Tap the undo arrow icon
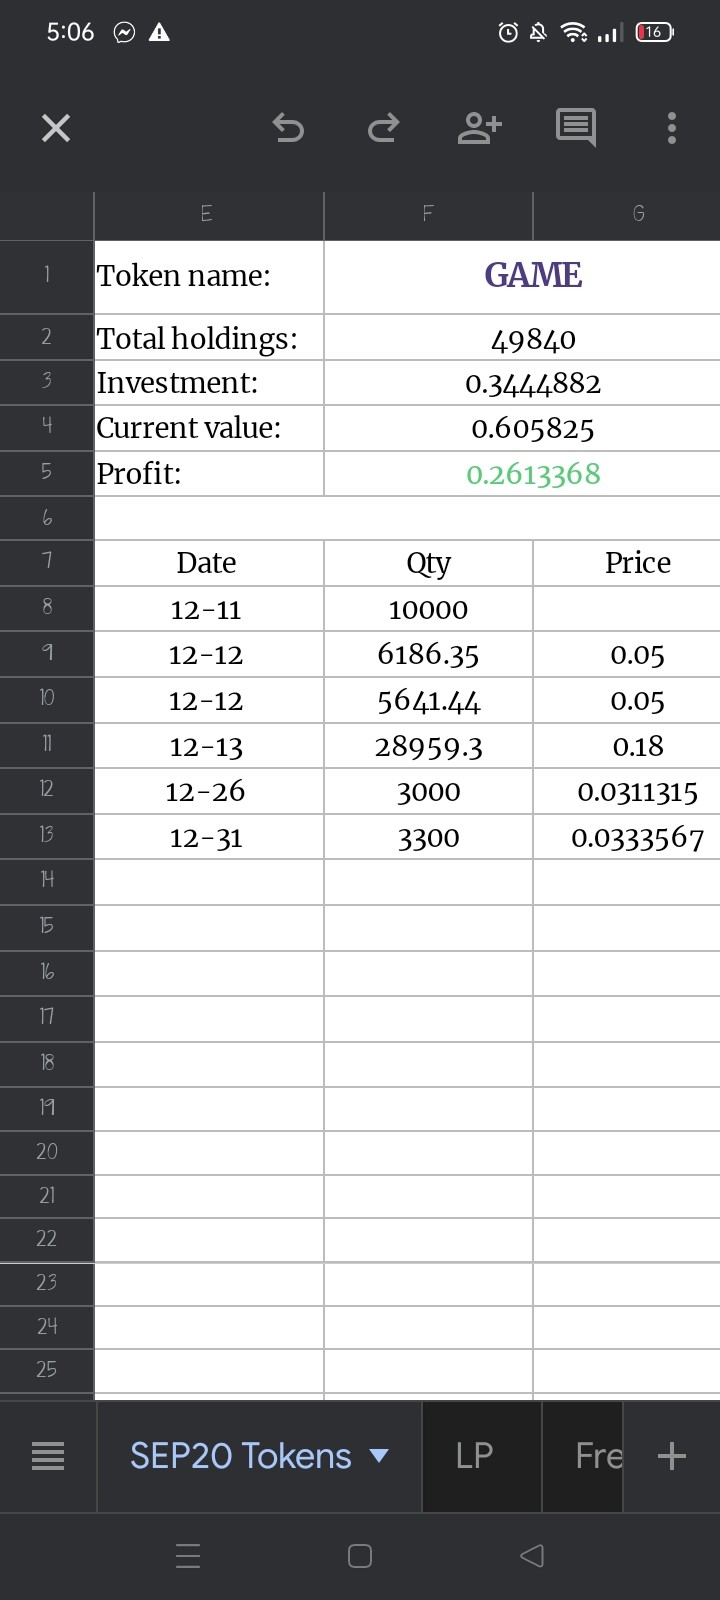720x1600 pixels. click(x=288, y=128)
